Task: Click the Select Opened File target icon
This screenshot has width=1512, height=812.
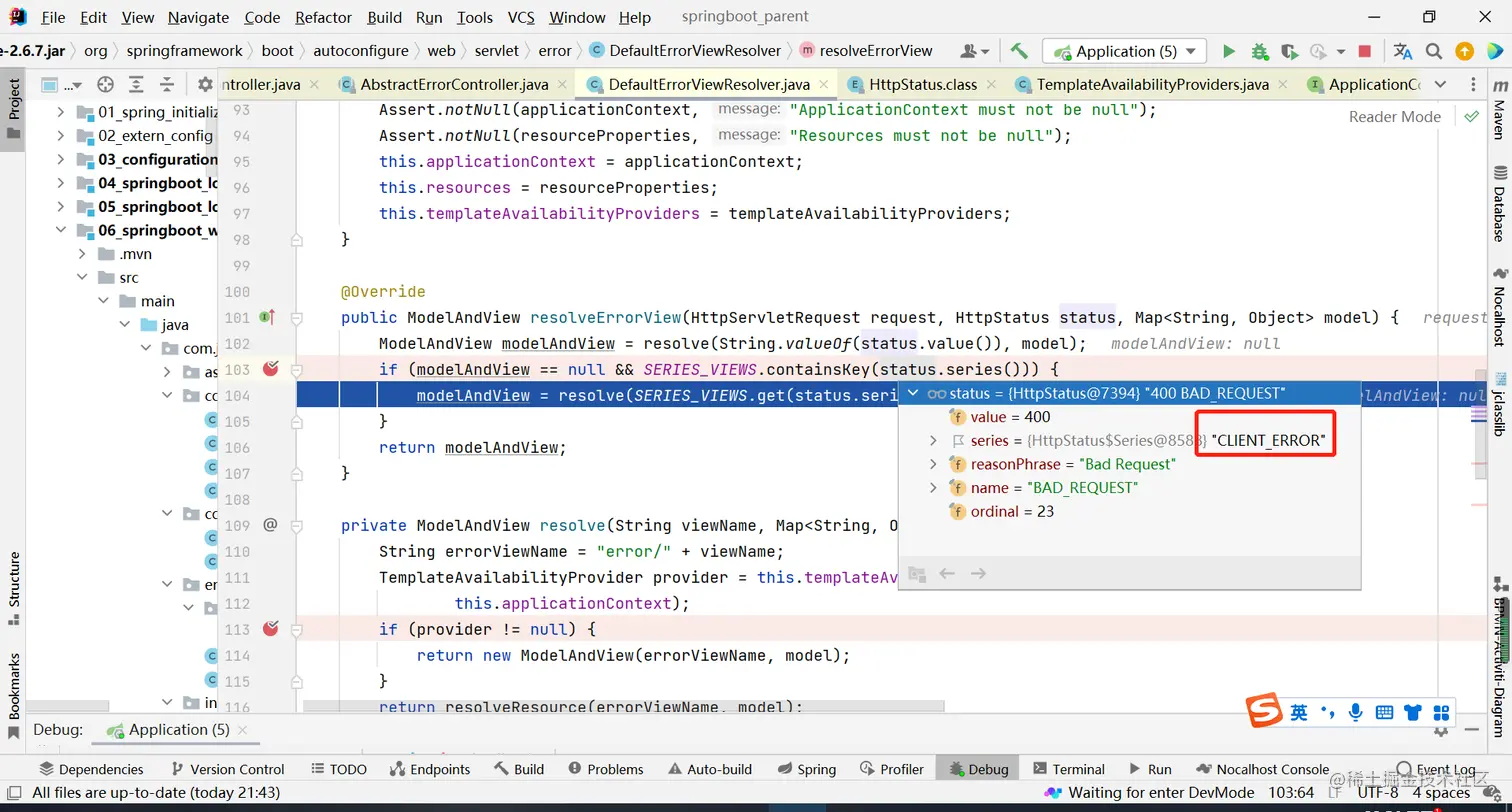Action: click(105, 85)
